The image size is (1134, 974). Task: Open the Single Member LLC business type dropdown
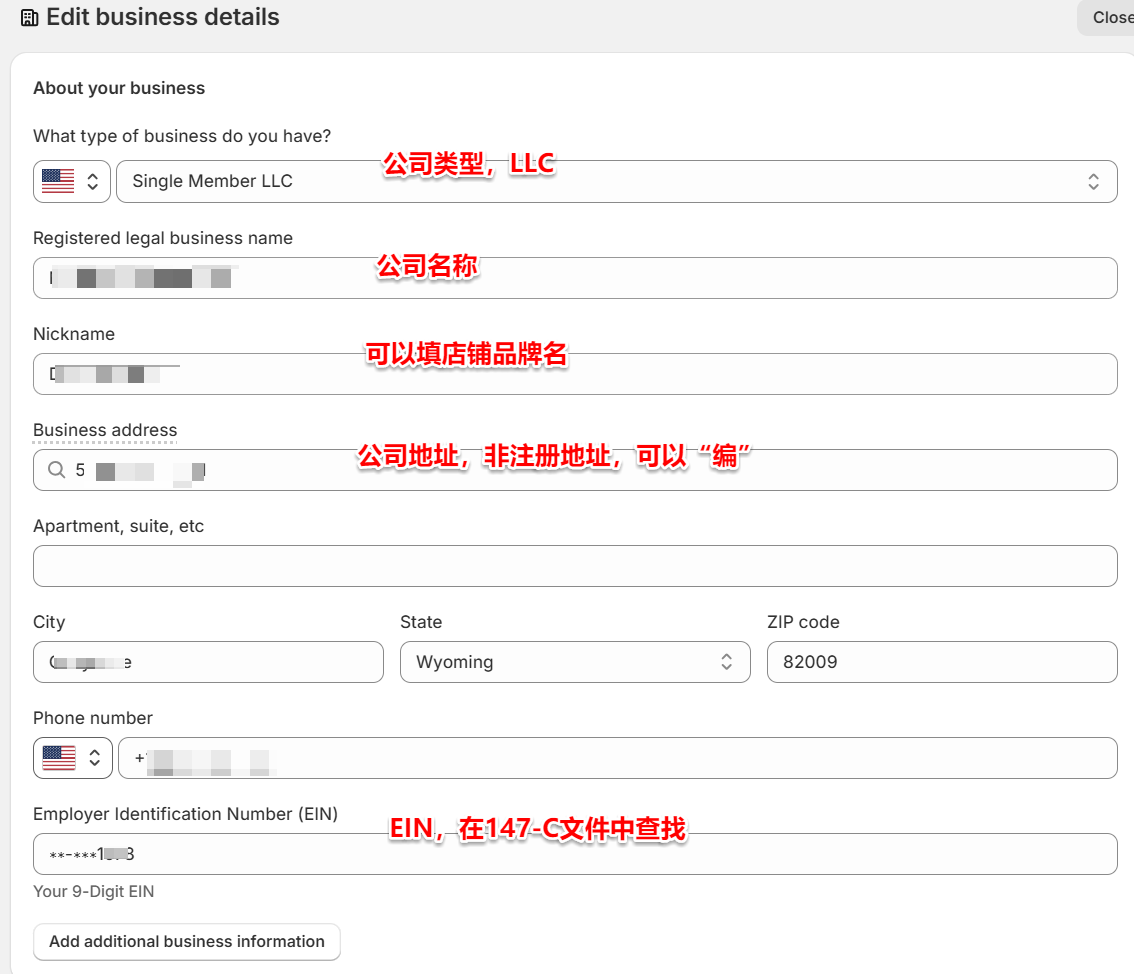pos(617,181)
